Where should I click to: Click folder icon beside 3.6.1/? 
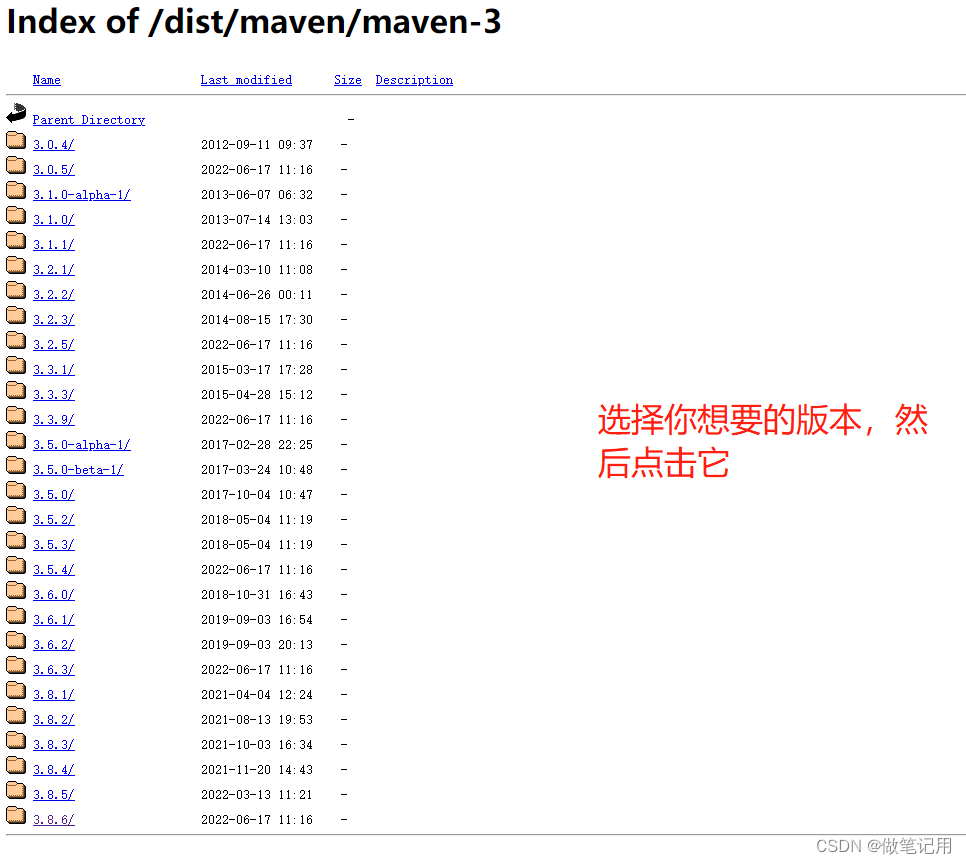(x=16, y=615)
